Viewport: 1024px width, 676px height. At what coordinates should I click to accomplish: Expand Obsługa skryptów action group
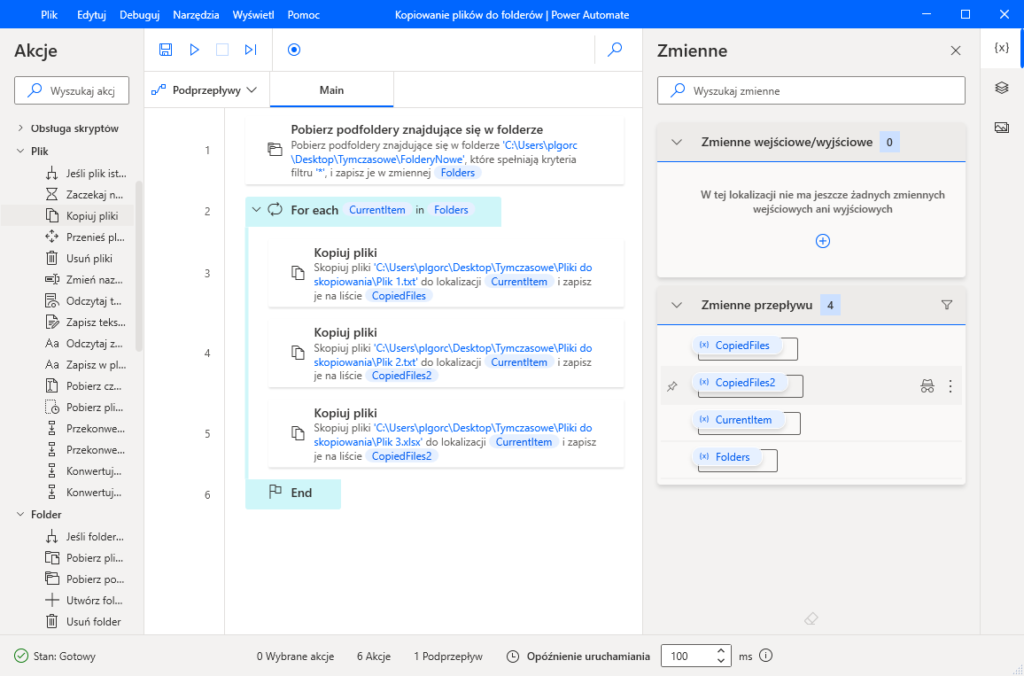pos(21,128)
